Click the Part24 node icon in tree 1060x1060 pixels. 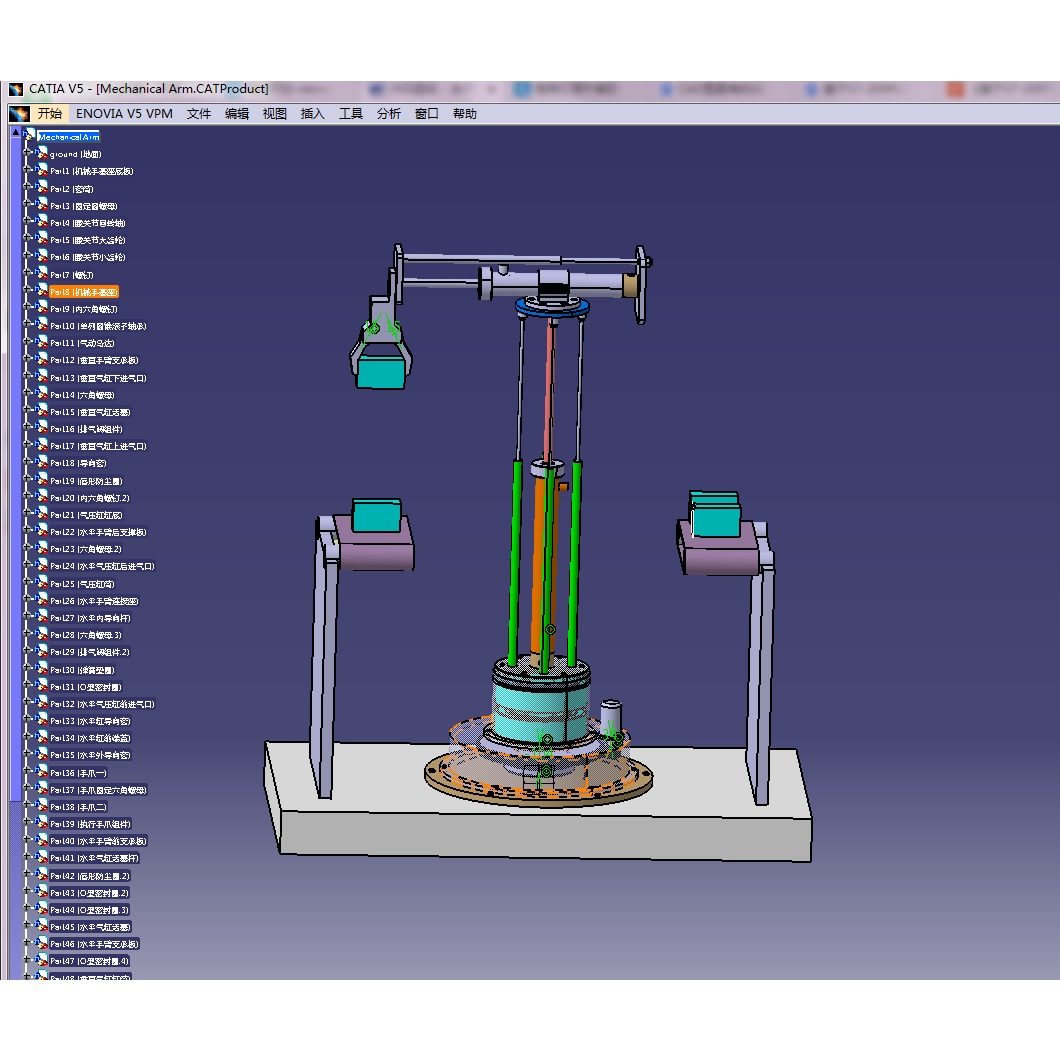[x=42, y=565]
